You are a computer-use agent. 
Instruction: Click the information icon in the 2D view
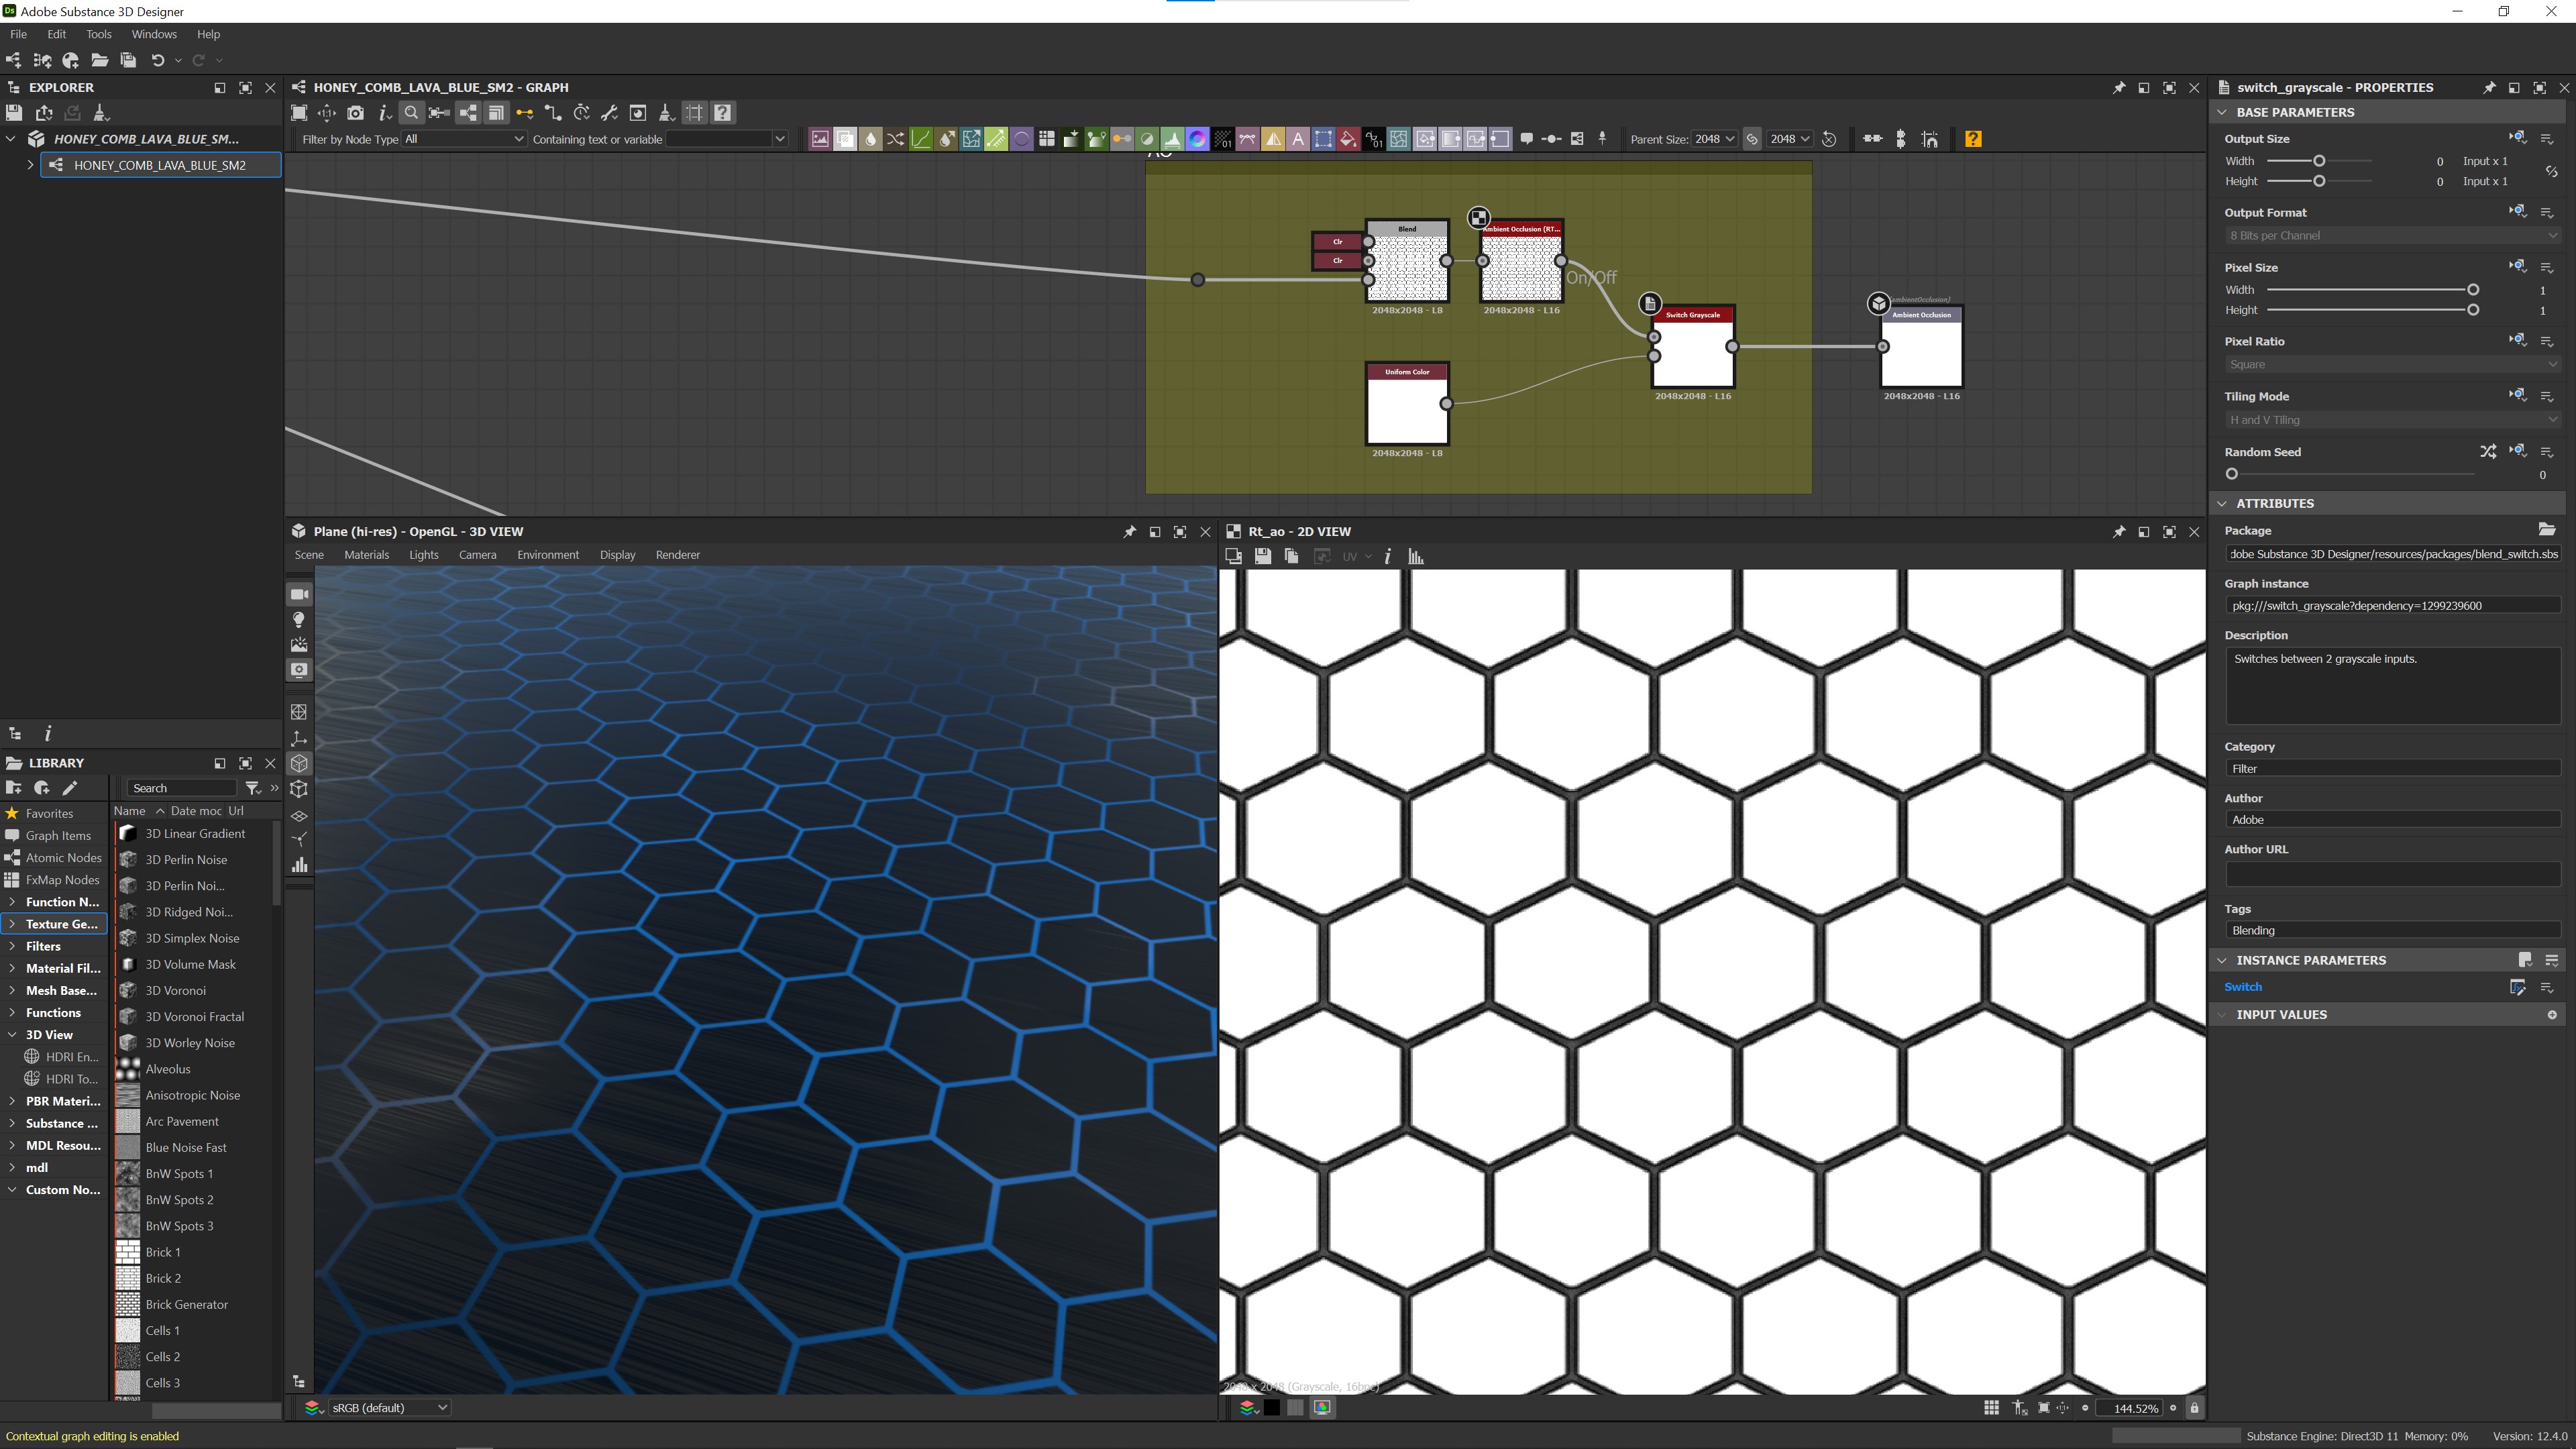1388,557
